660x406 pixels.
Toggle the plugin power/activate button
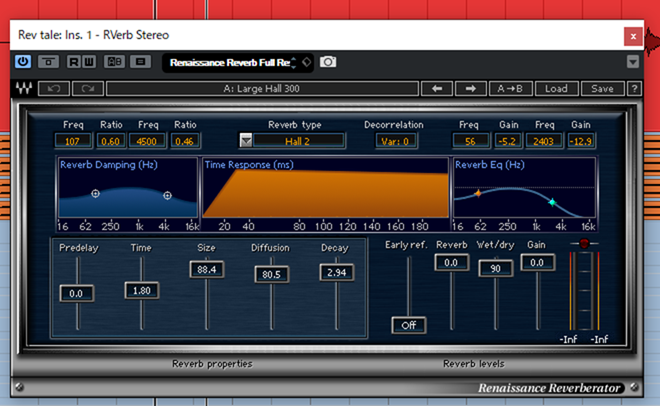click(x=23, y=62)
